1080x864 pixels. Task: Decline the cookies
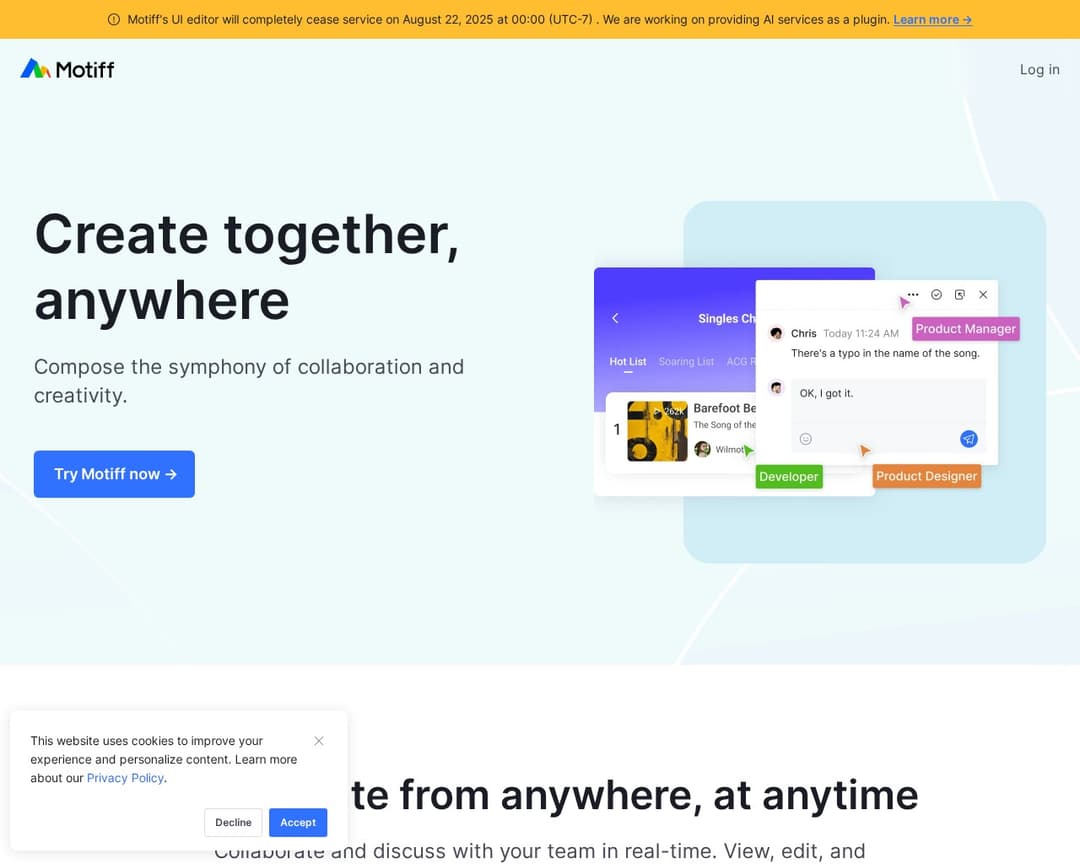[x=233, y=822]
